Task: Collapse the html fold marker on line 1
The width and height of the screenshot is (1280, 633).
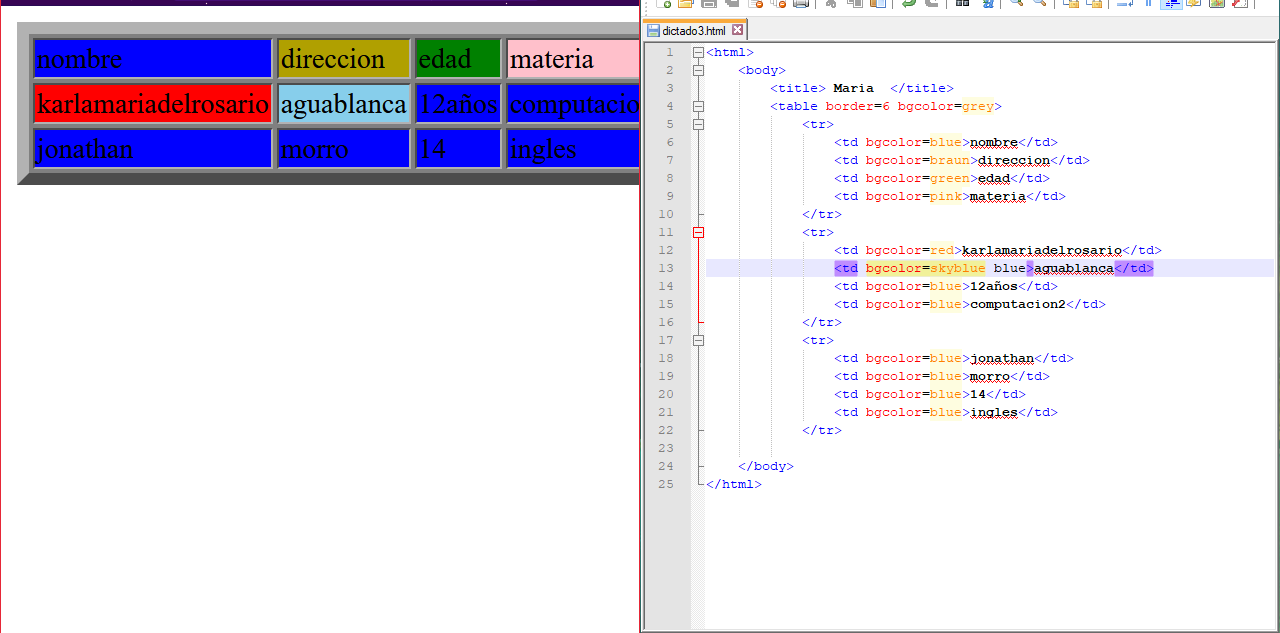Action: click(698, 52)
